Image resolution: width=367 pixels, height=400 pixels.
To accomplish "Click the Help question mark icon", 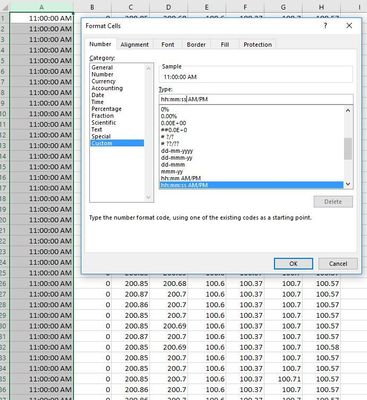I will click(325, 26).
